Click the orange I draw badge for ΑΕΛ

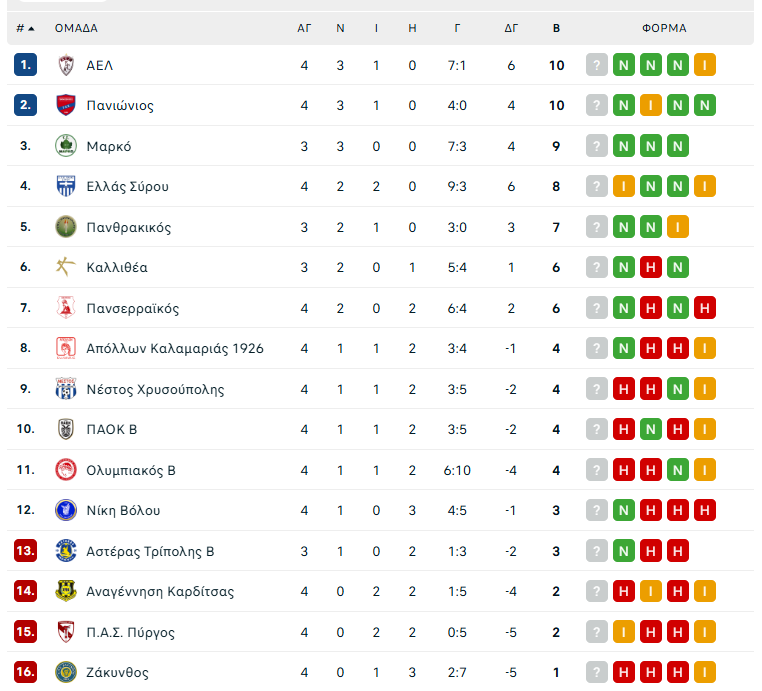point(705,65)
